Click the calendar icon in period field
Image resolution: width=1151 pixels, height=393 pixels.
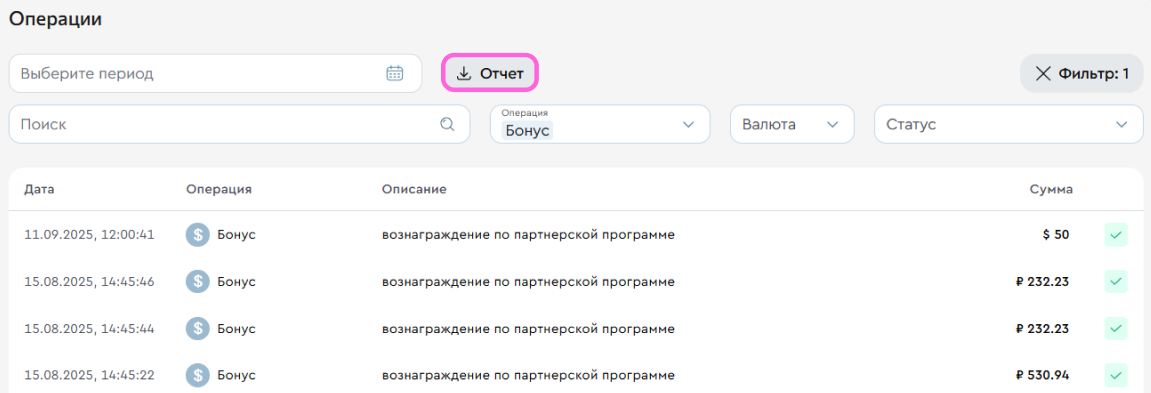click(x=395, y=73)
